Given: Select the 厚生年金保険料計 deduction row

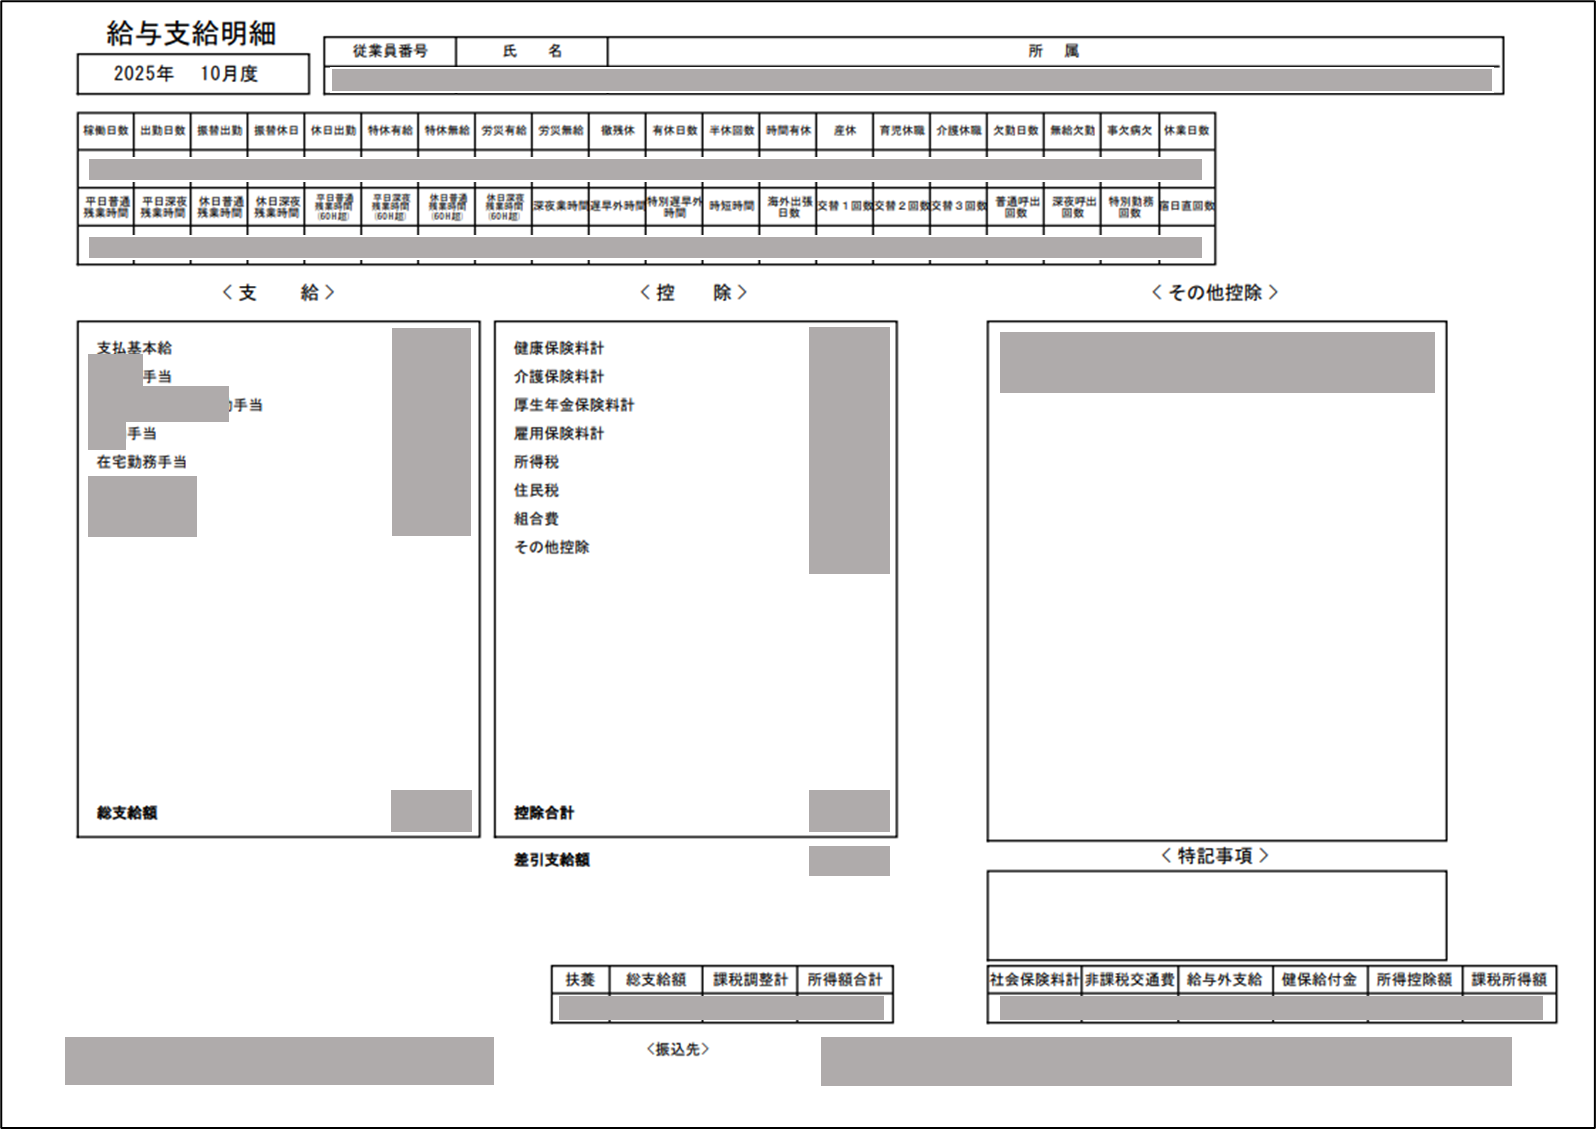Looking at the screenshot, I should 574,405.
